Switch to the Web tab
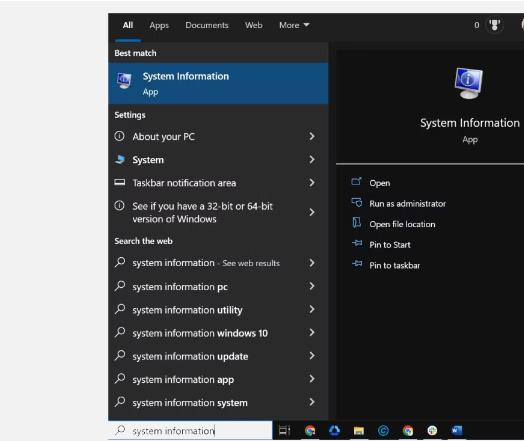 coord(254,25)
